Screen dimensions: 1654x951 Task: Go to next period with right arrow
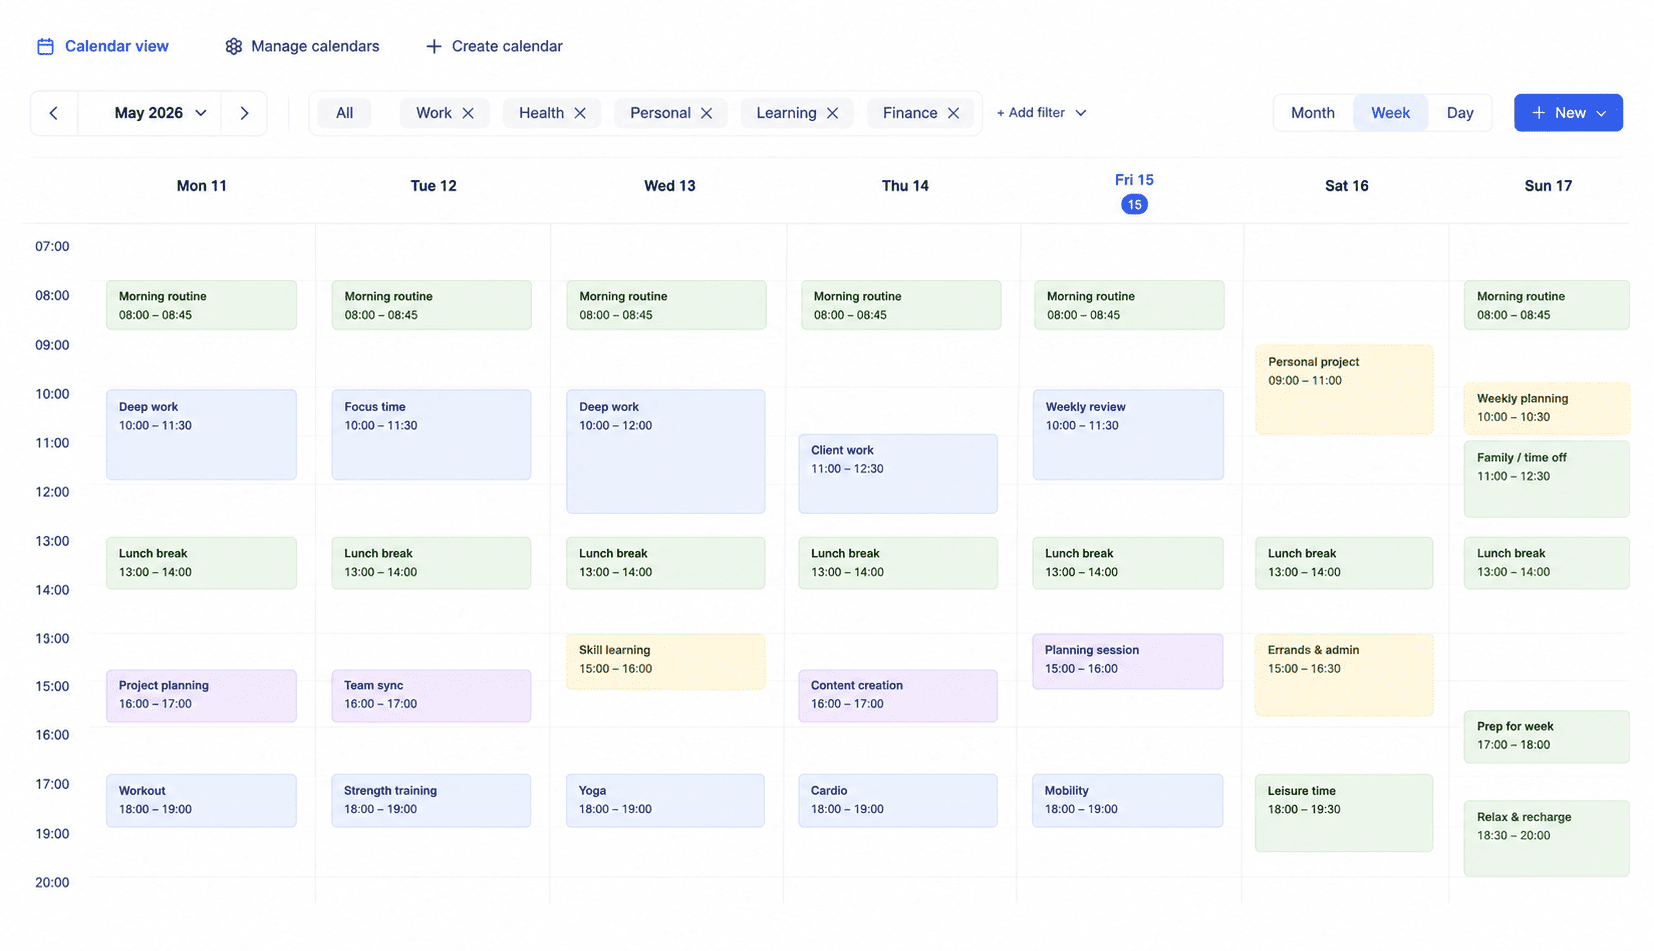point(244,113)
